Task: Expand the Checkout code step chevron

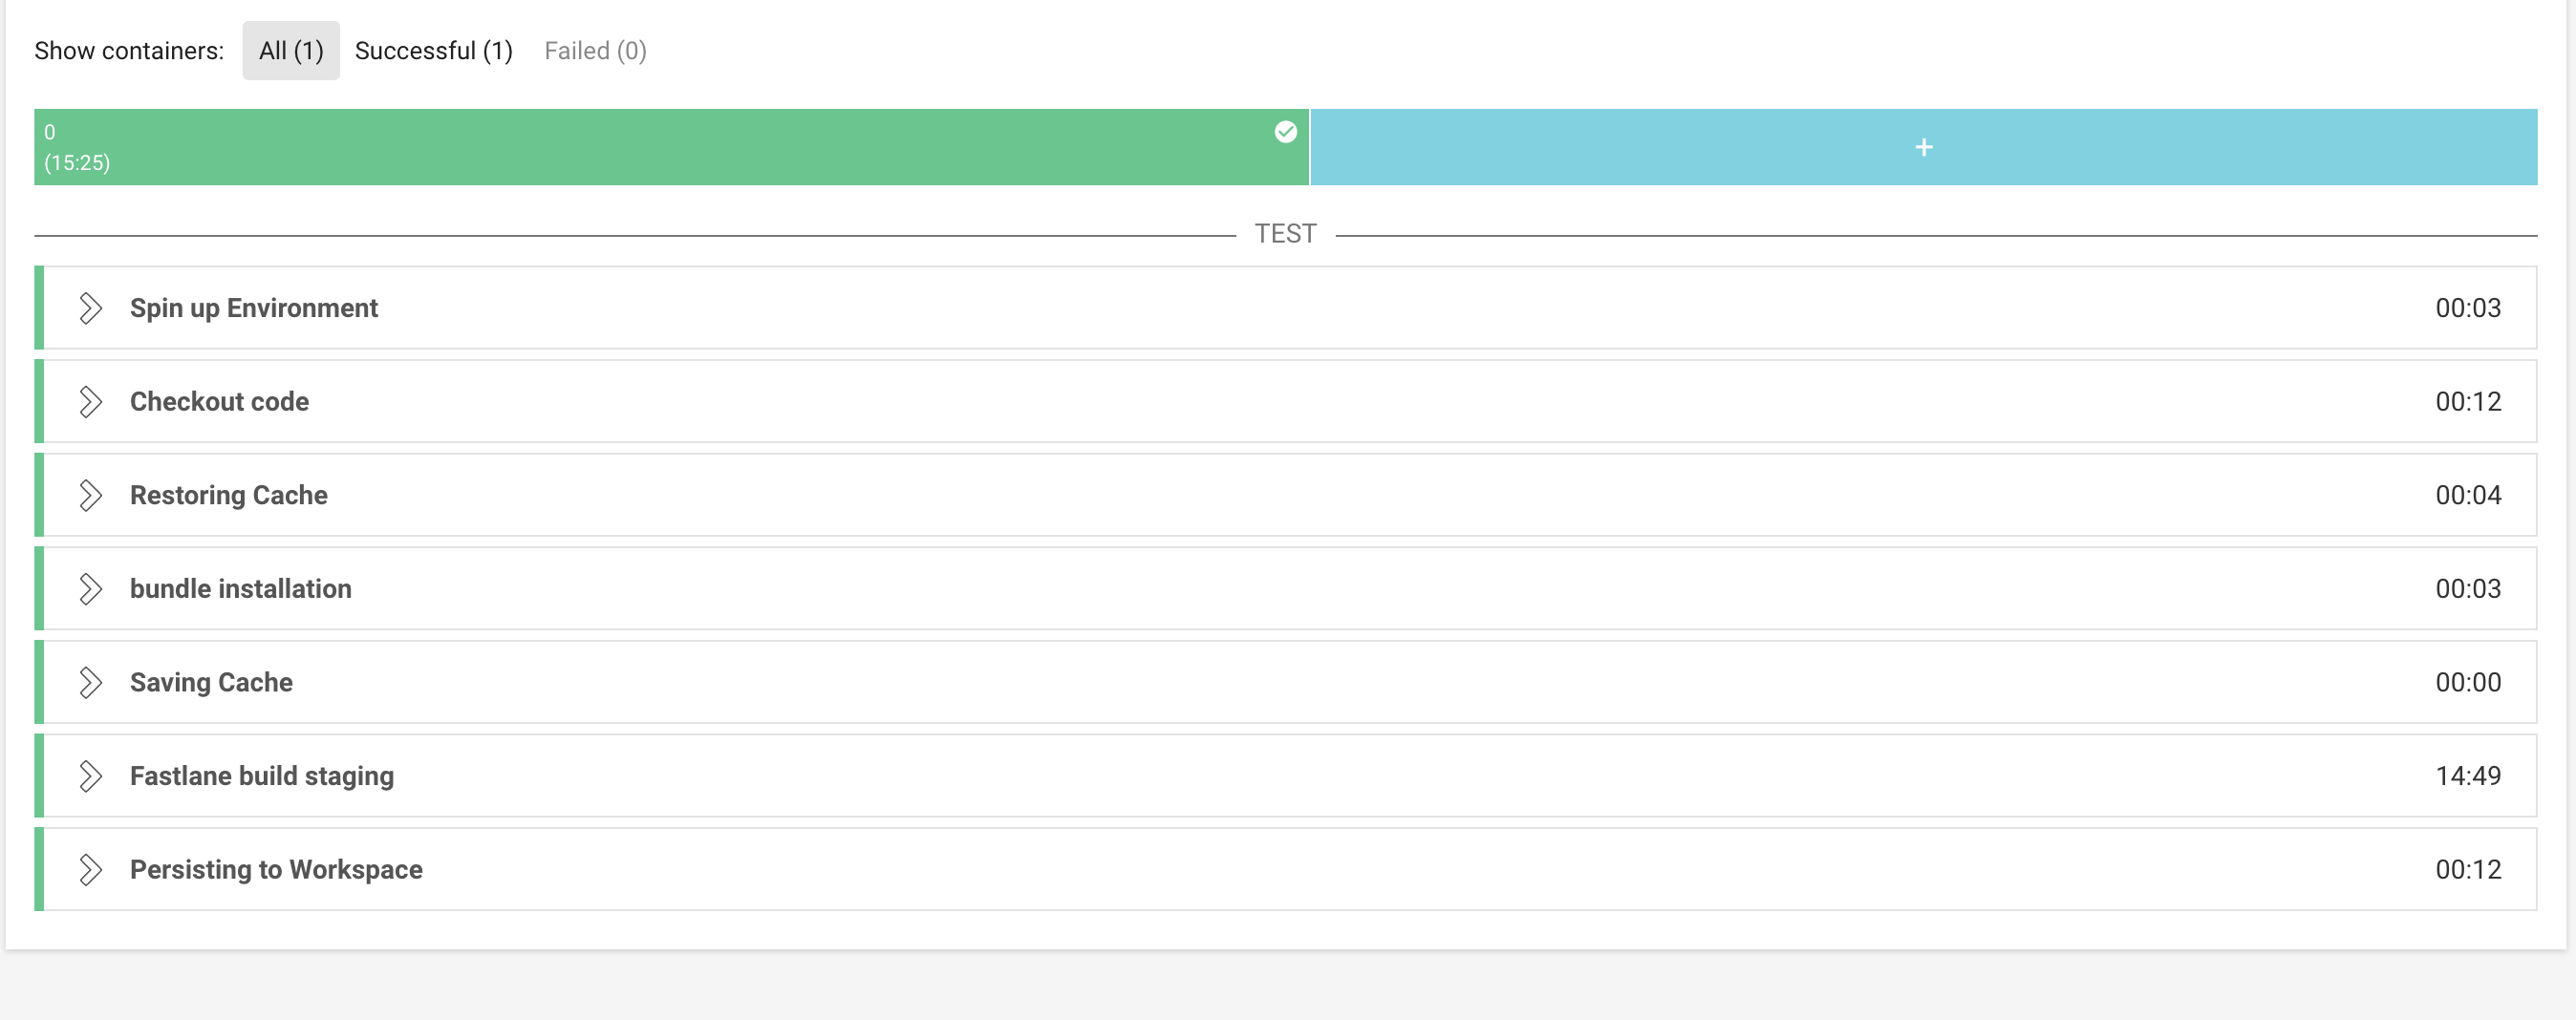Action: point(90,402)
